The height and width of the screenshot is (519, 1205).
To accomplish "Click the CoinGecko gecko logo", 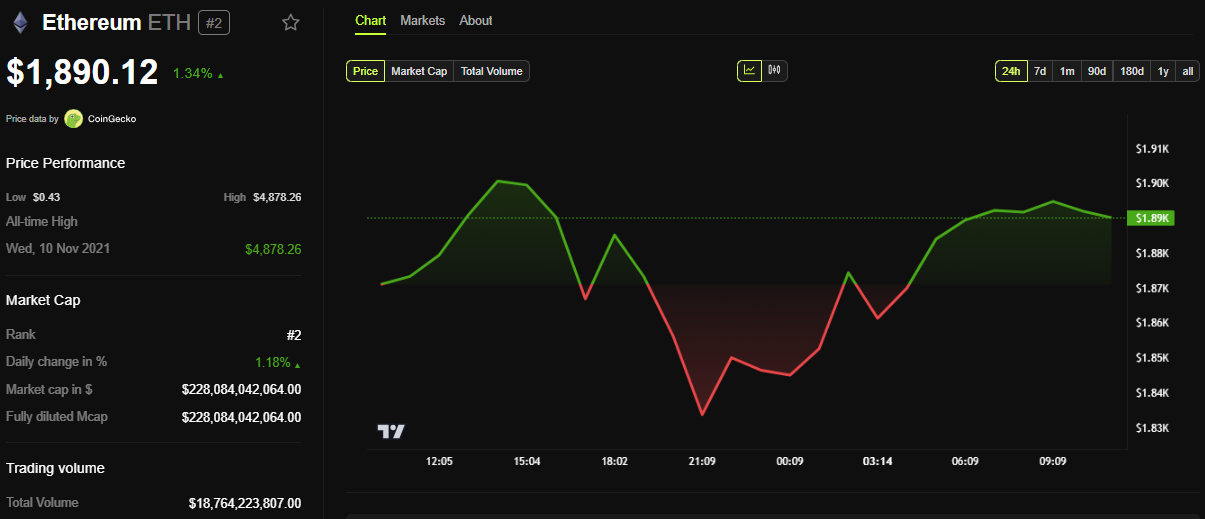I will 73,119.
